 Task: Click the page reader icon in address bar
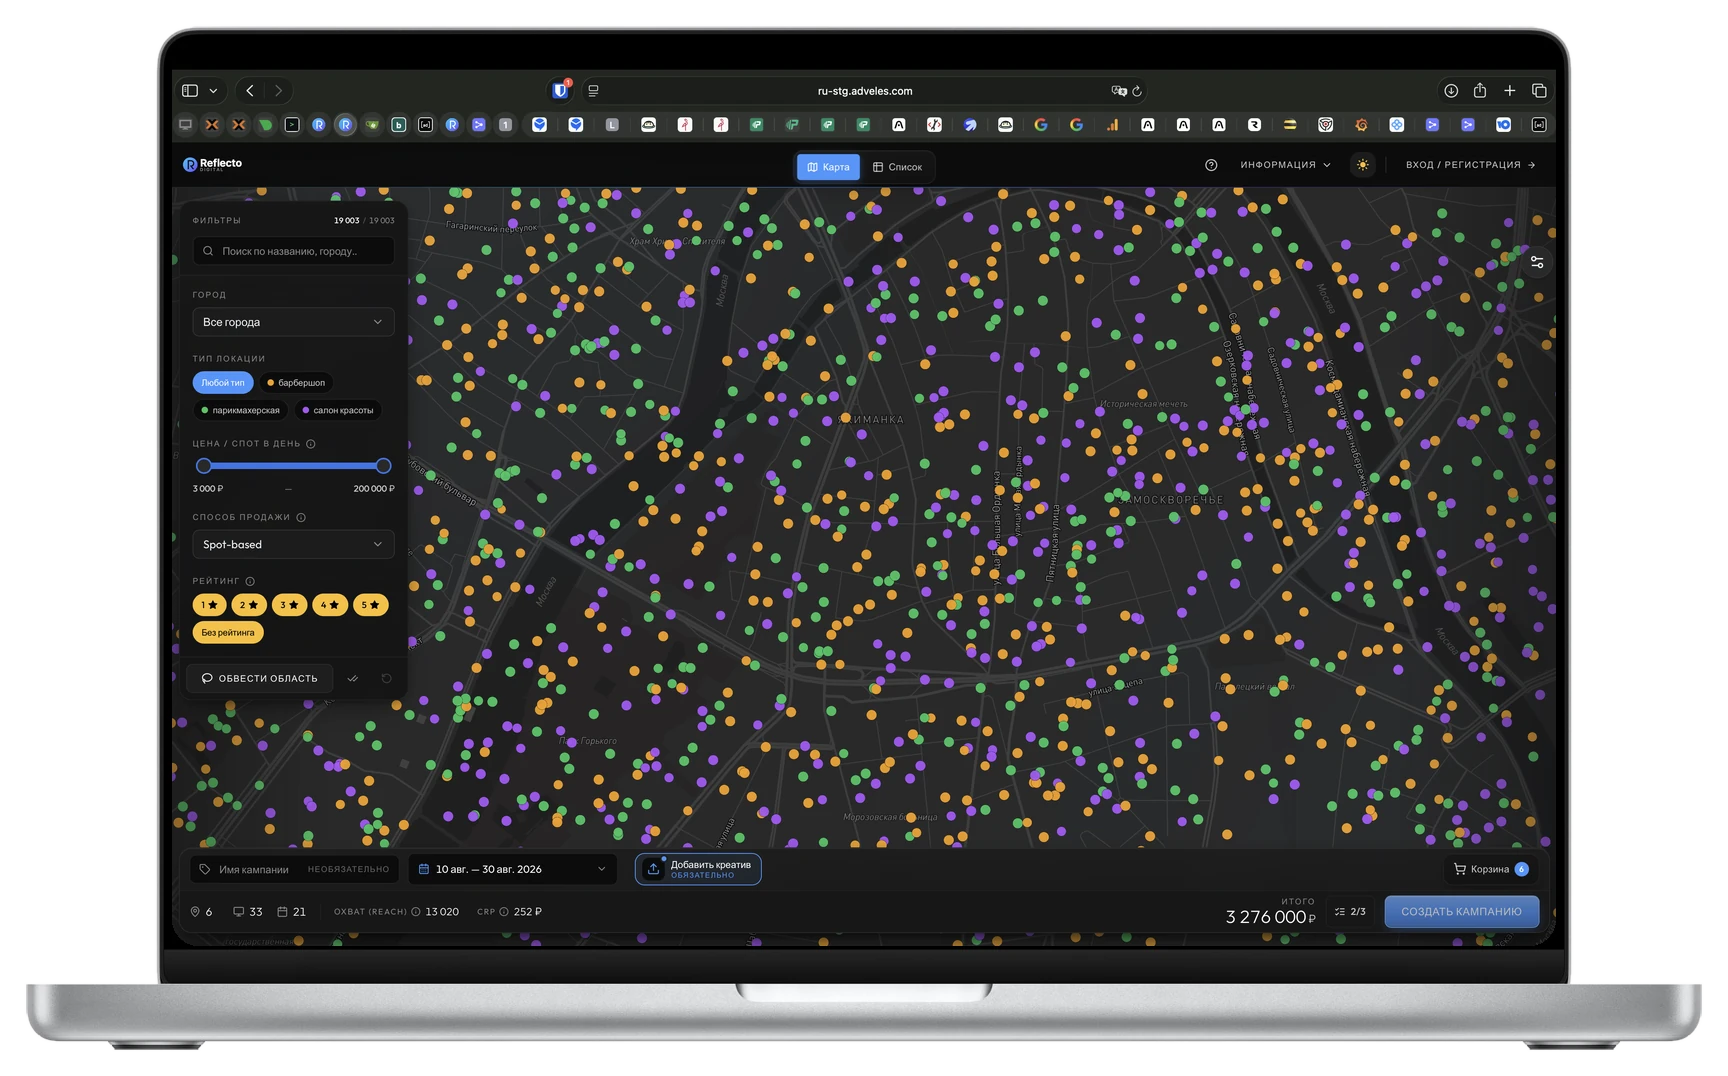[593, 91]
